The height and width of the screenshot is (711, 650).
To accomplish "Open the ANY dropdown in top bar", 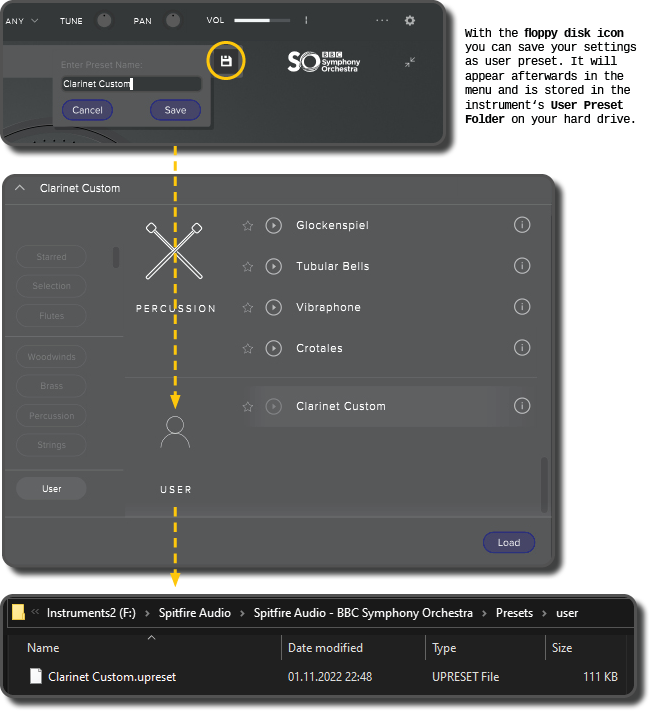I will (x=22, y=21).
